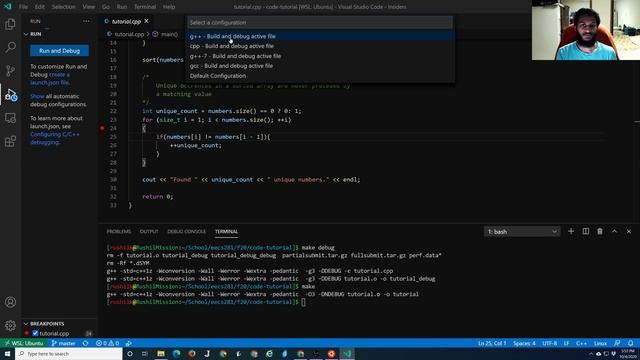Toggle the tutorial.cpp breakpoint checkbox
This screenshot has height=360, width=640.
pos(35,333)
